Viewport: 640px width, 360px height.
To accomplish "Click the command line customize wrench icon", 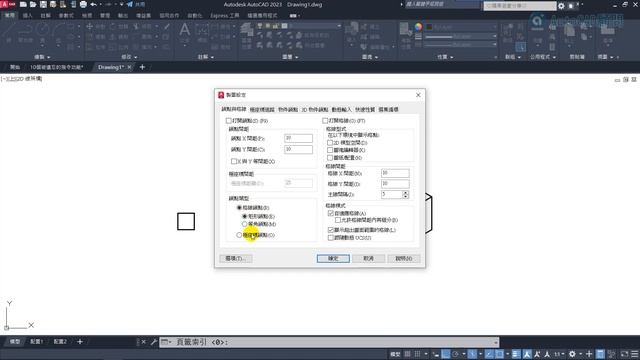I will [153, 342].
